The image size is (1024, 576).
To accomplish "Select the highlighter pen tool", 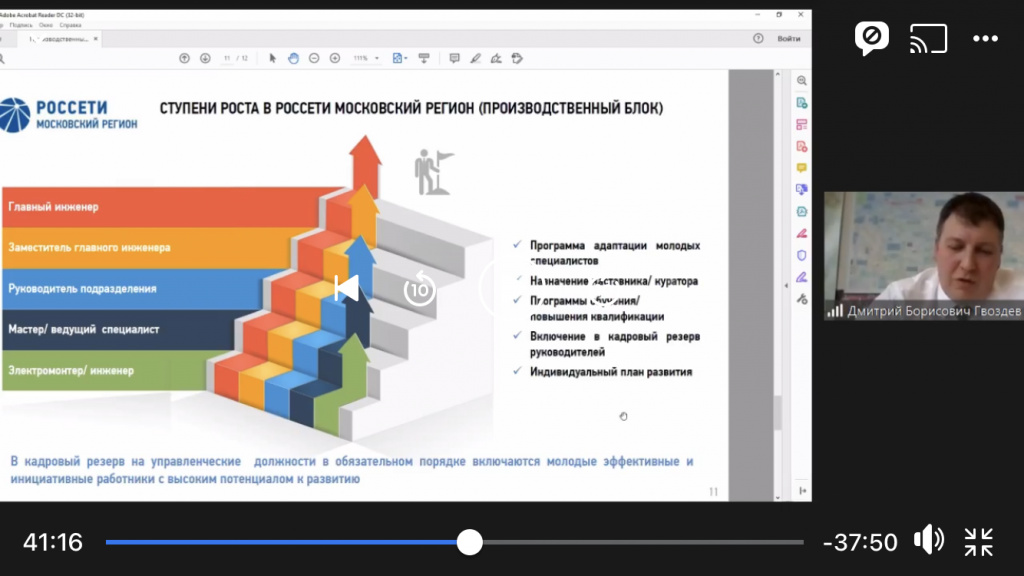I will coord(475,58).
